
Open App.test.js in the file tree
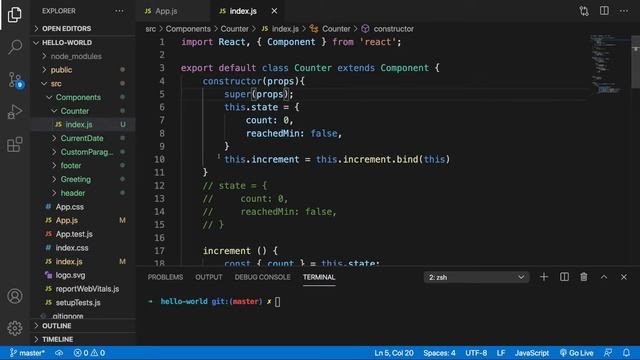[83, 234]
